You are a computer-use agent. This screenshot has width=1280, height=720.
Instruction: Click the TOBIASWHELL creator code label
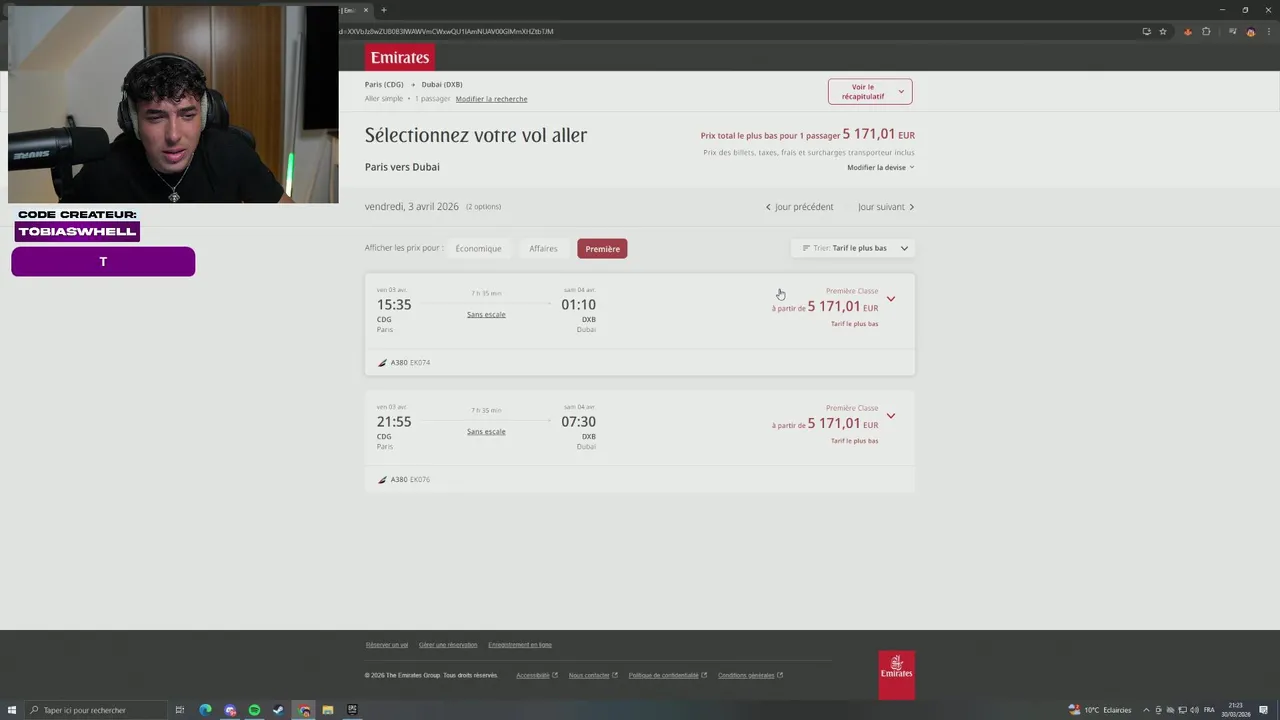(x=77, y=231)
